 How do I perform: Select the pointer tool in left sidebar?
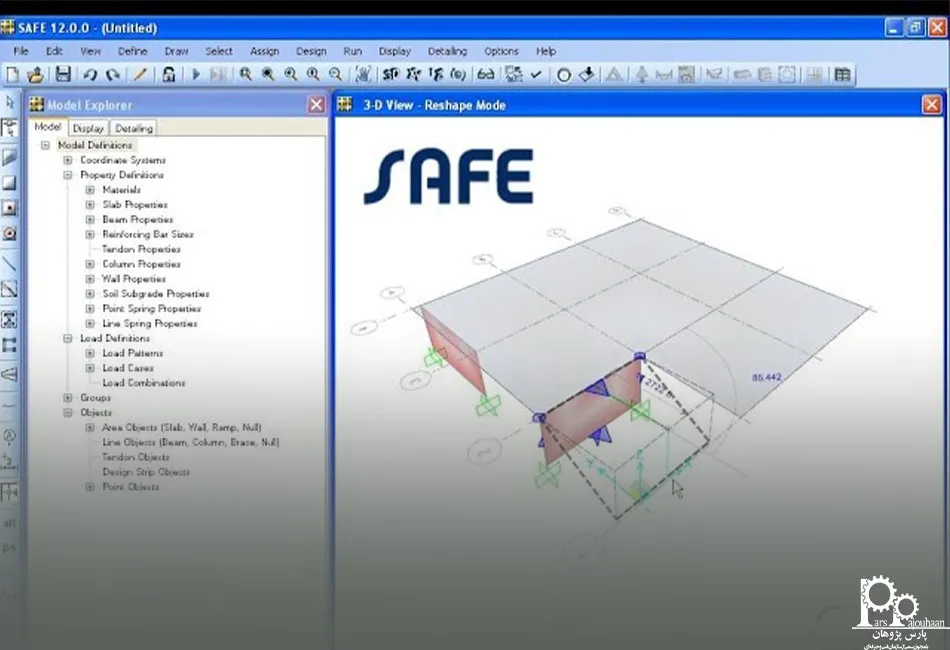click(x=10, y=102)
